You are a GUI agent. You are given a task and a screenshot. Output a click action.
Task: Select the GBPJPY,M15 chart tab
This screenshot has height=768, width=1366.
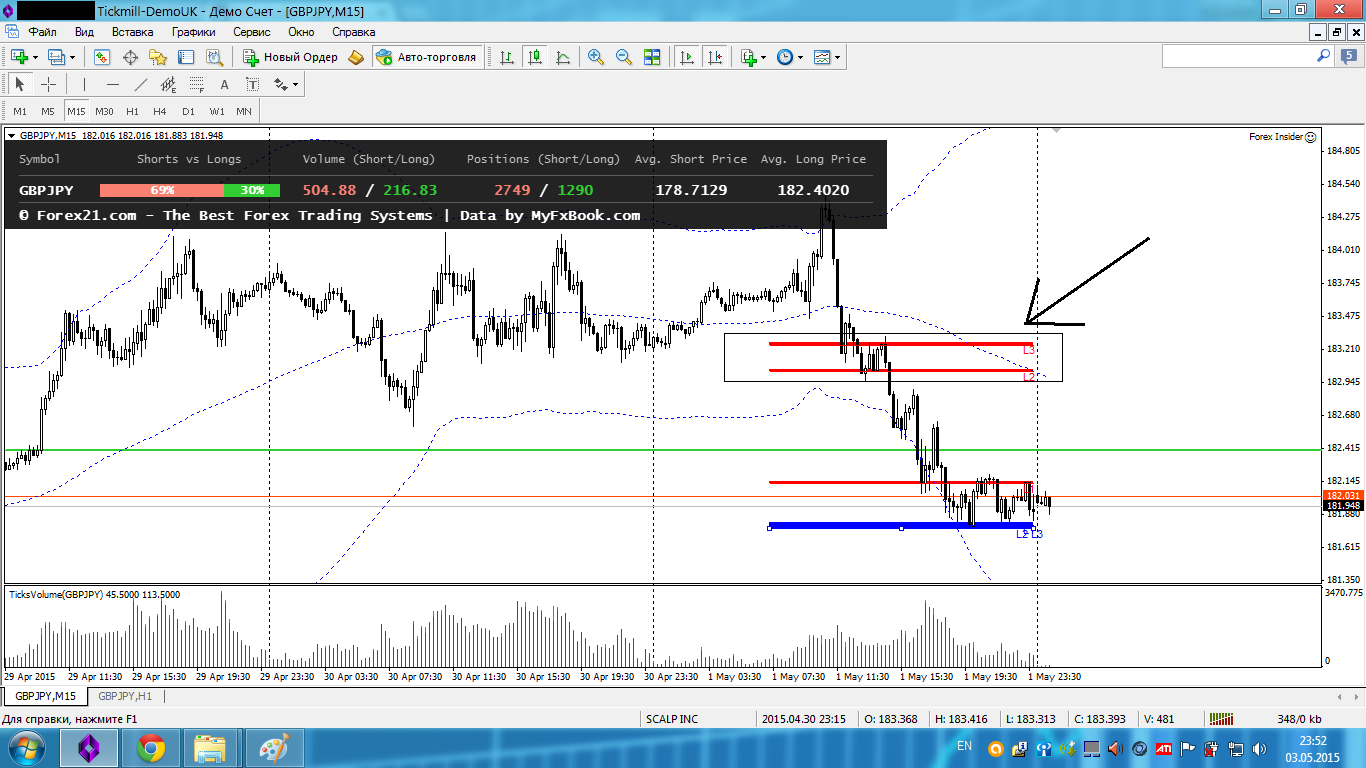coord(45,696)
